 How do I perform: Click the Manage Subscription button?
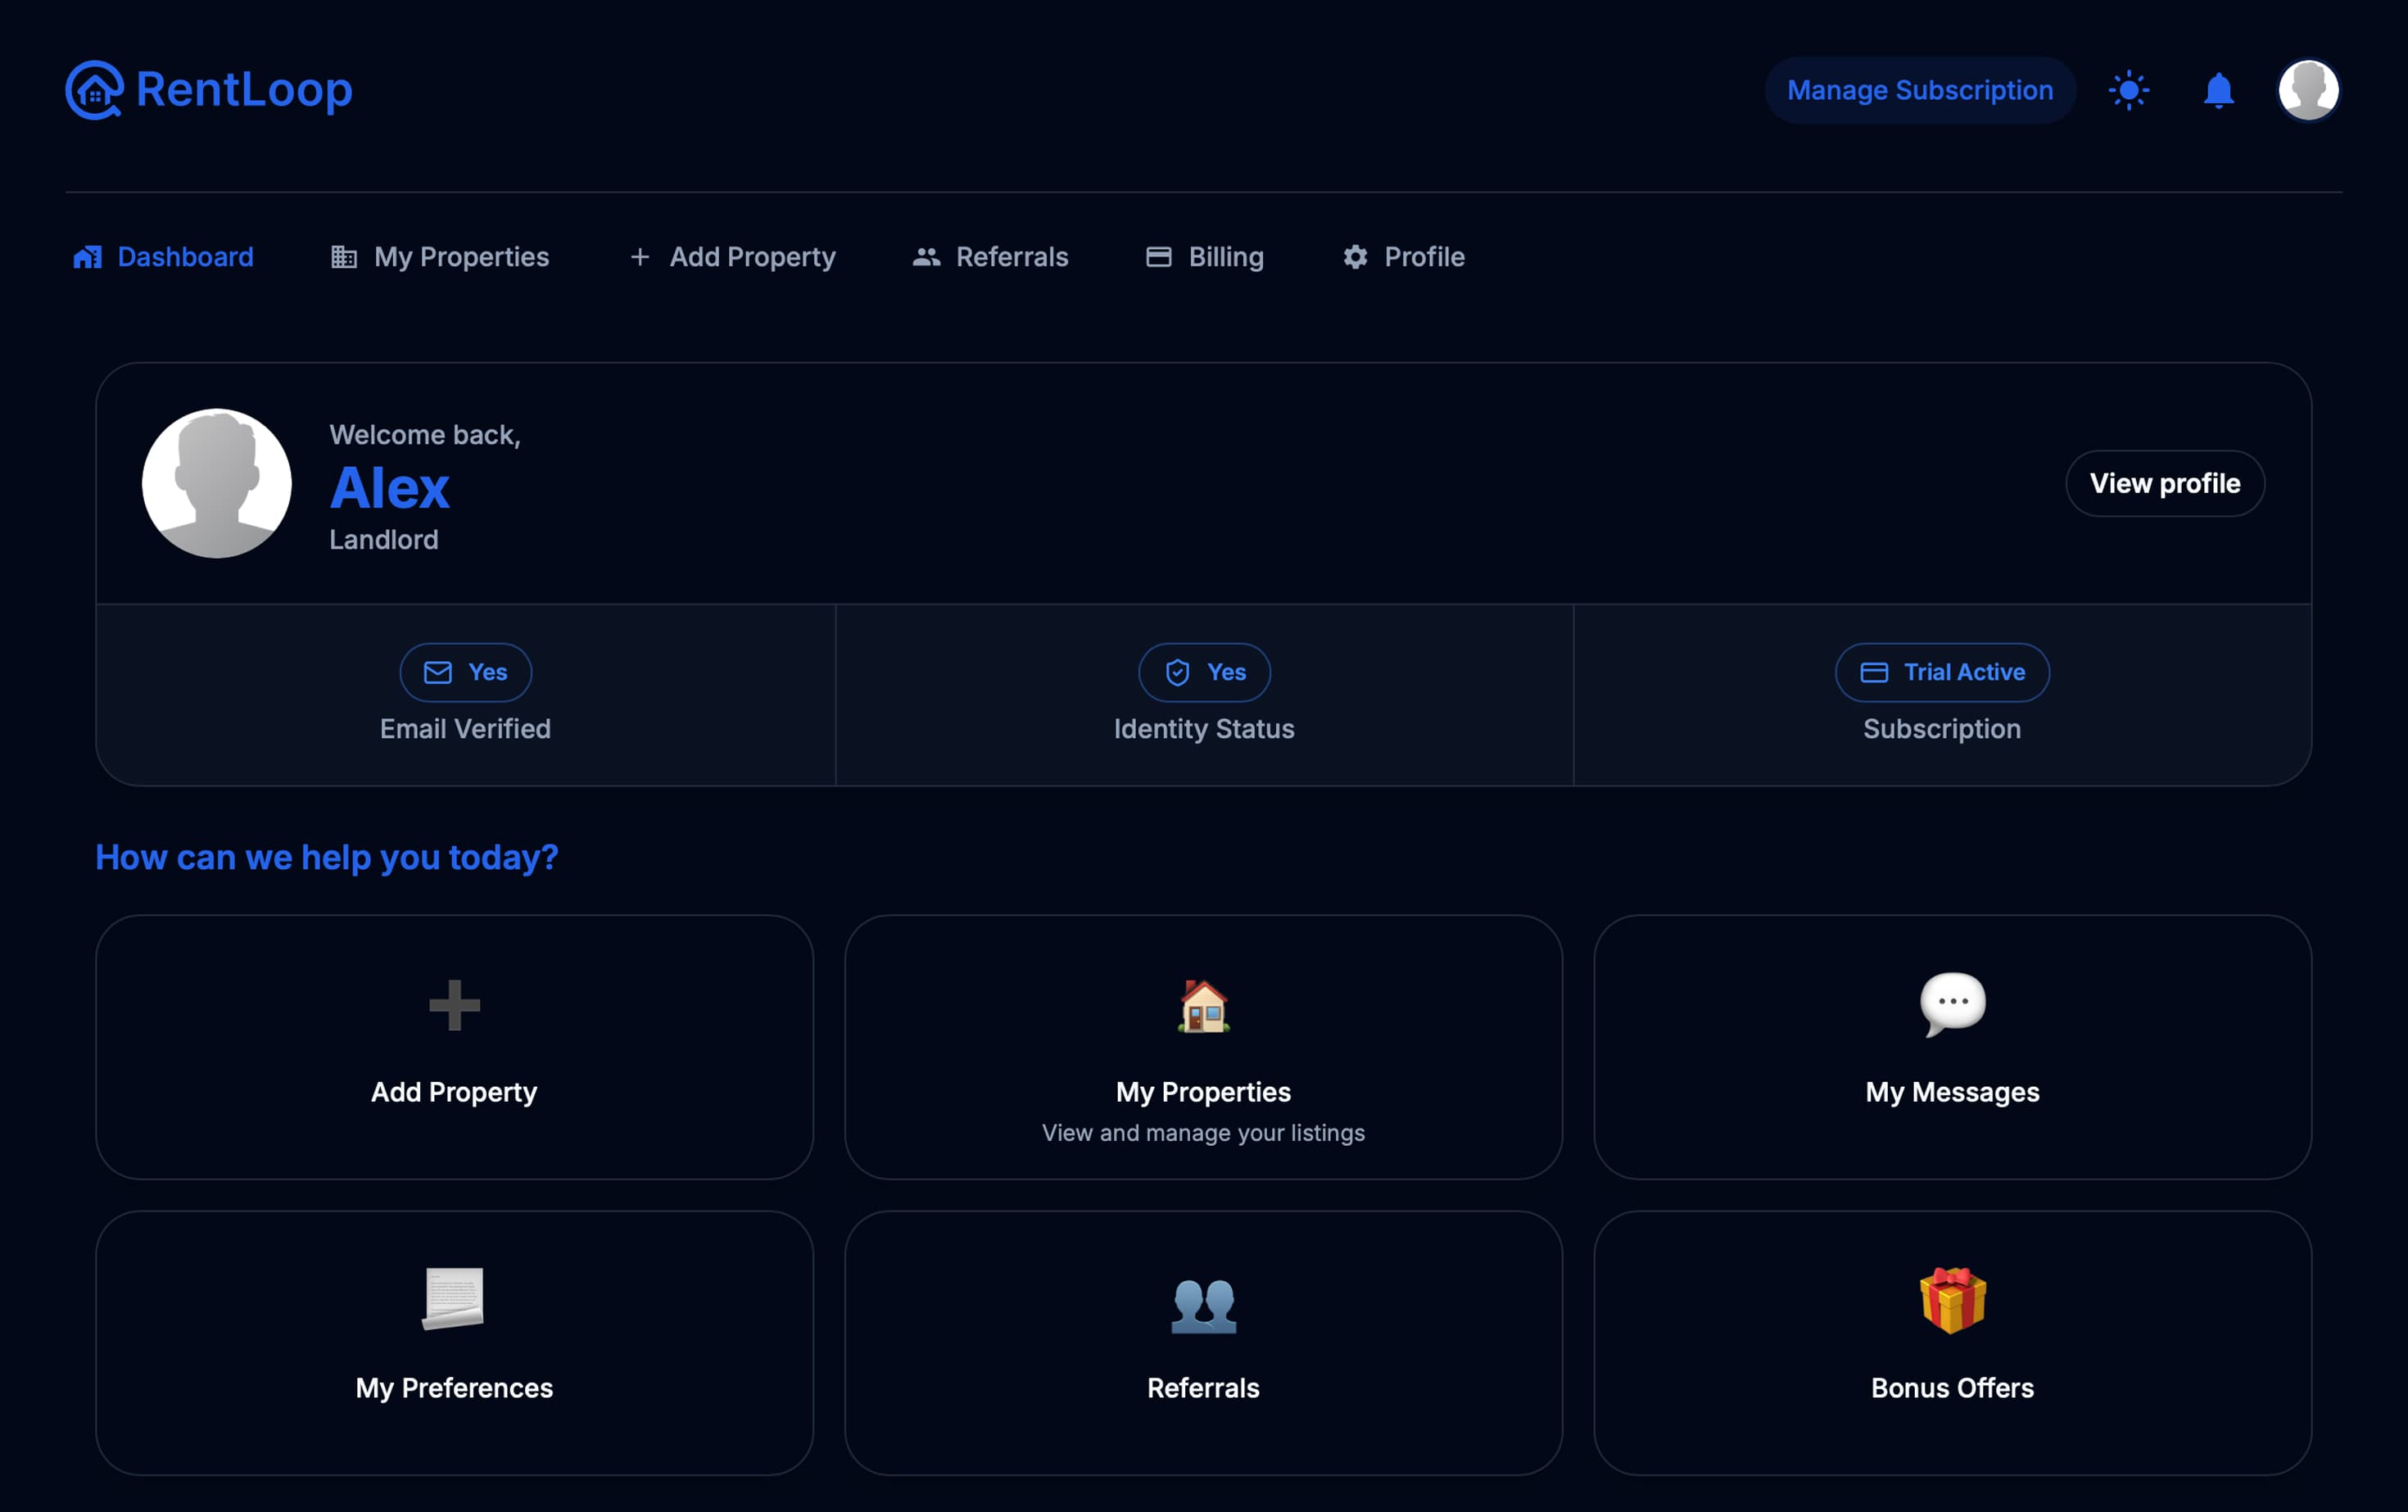(1919, 90)
